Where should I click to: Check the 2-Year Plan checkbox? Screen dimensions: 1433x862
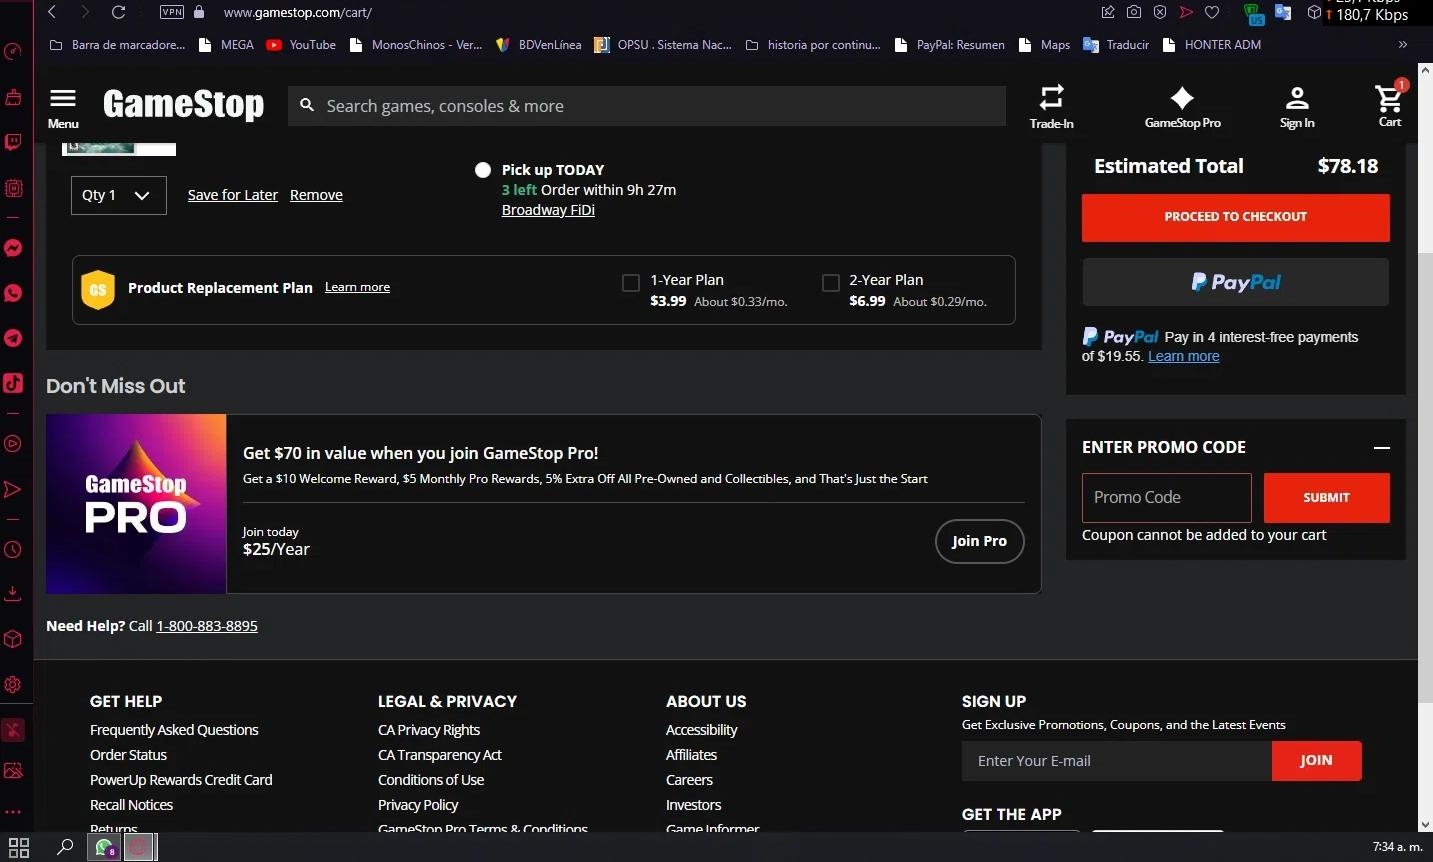click(x=830, y=283)
